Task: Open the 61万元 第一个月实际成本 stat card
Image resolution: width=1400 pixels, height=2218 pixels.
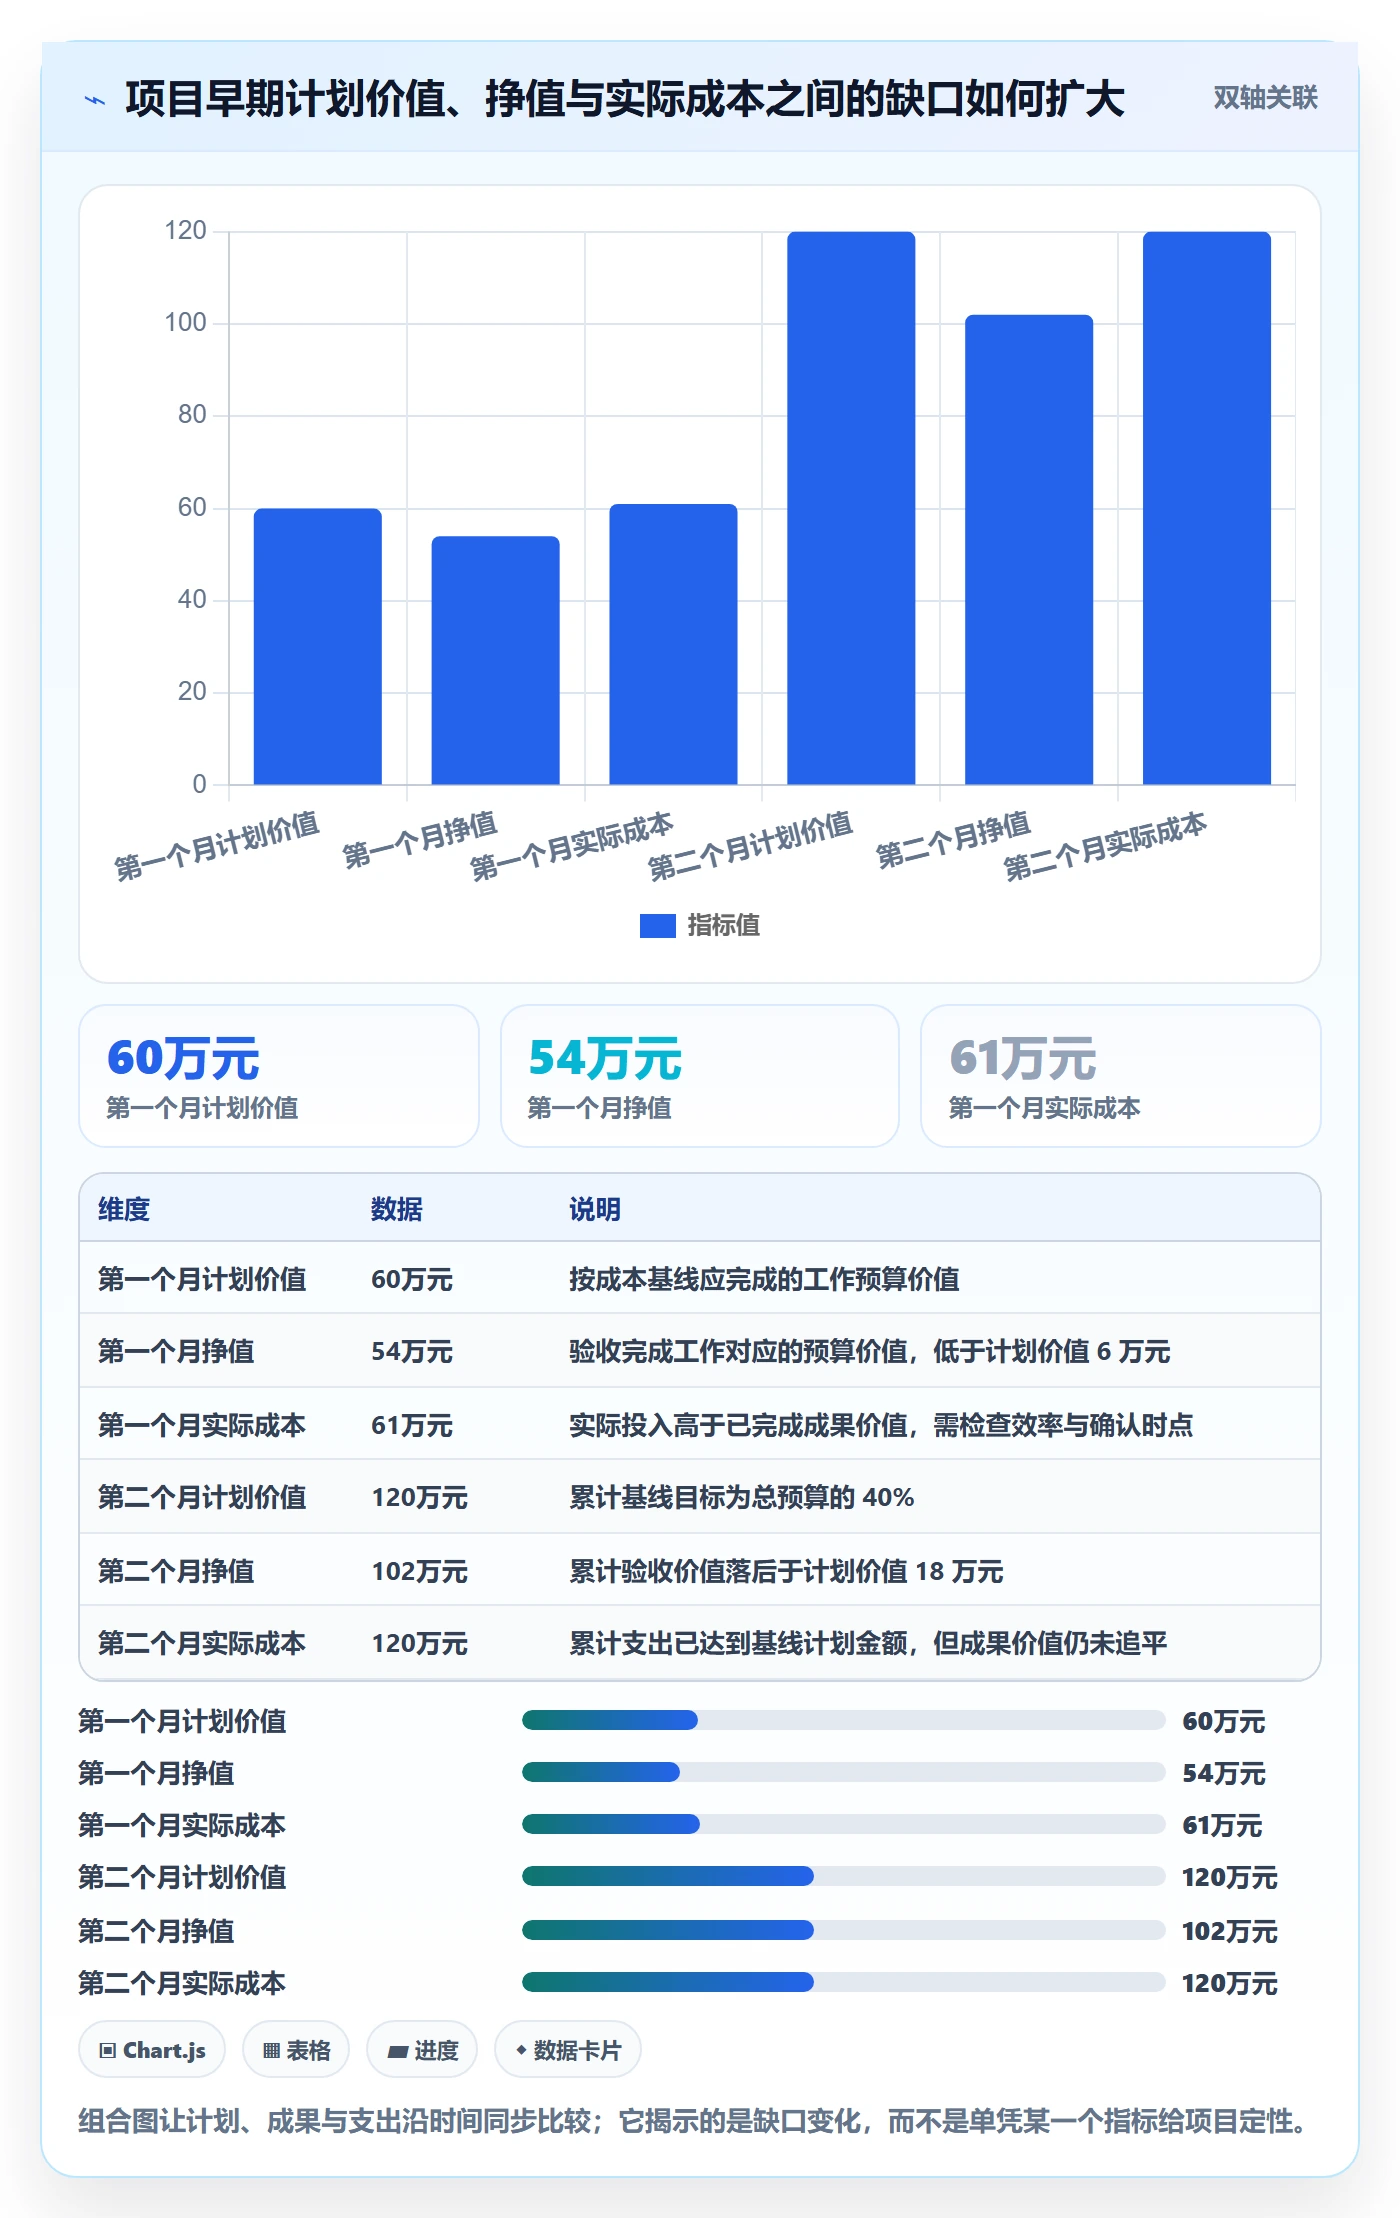Action: tap(1121, 1076)
